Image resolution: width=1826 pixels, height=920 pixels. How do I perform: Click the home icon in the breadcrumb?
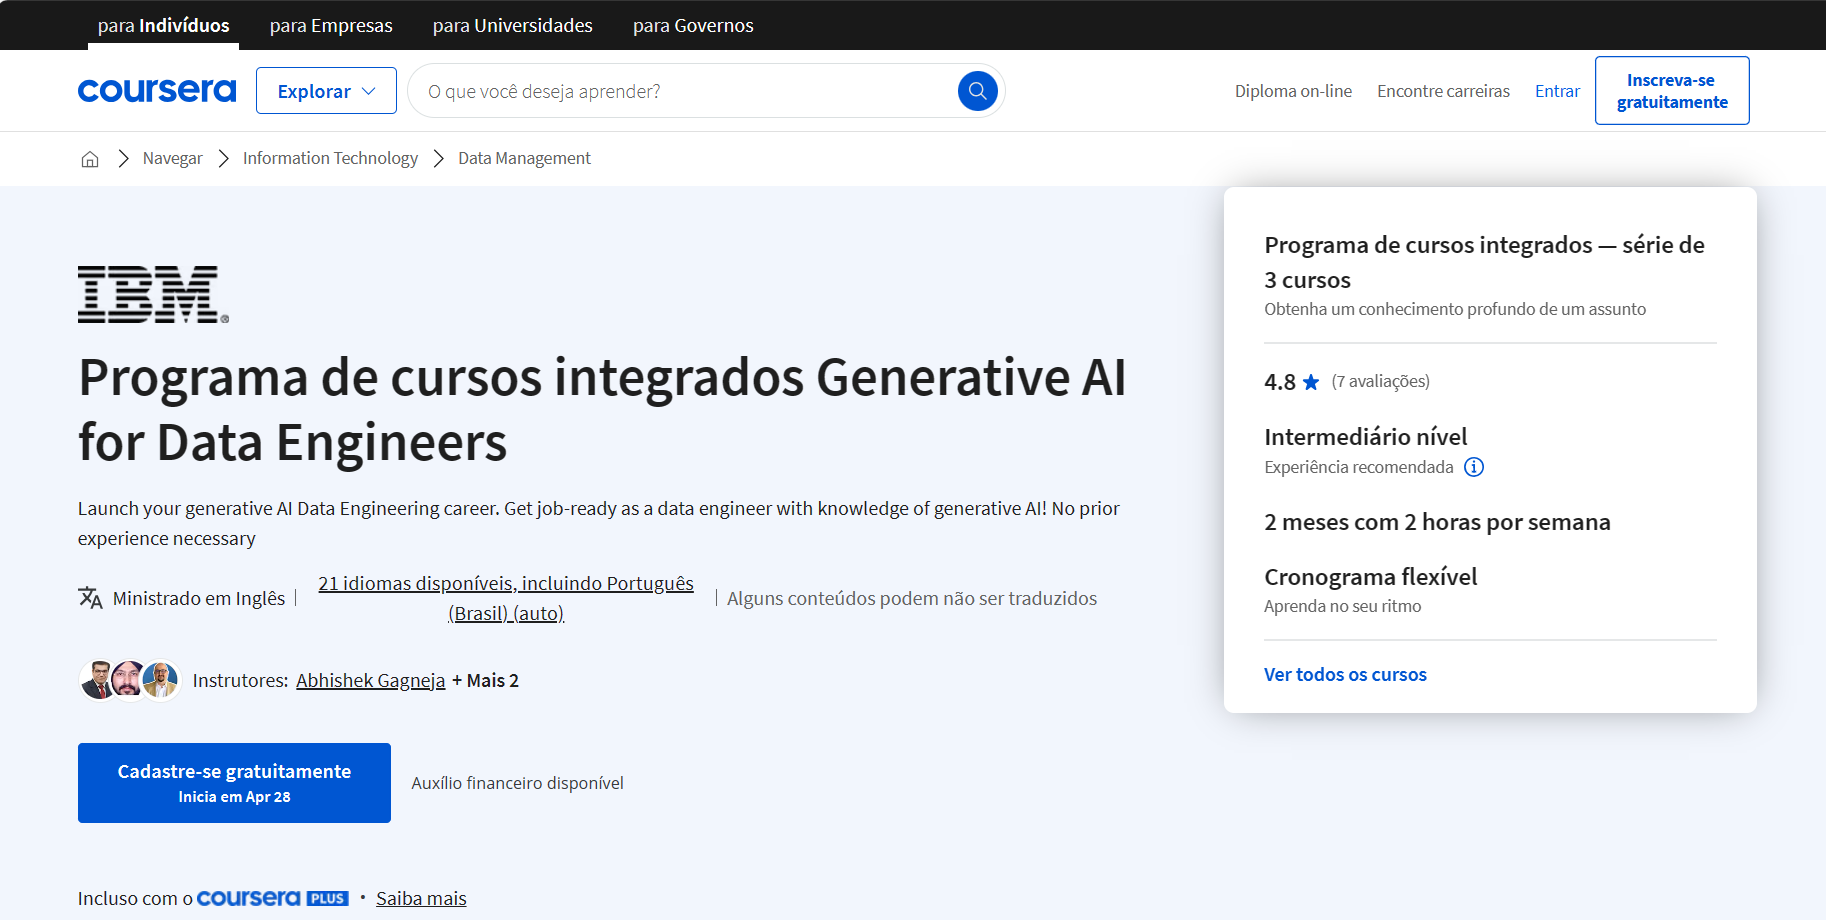89,158
